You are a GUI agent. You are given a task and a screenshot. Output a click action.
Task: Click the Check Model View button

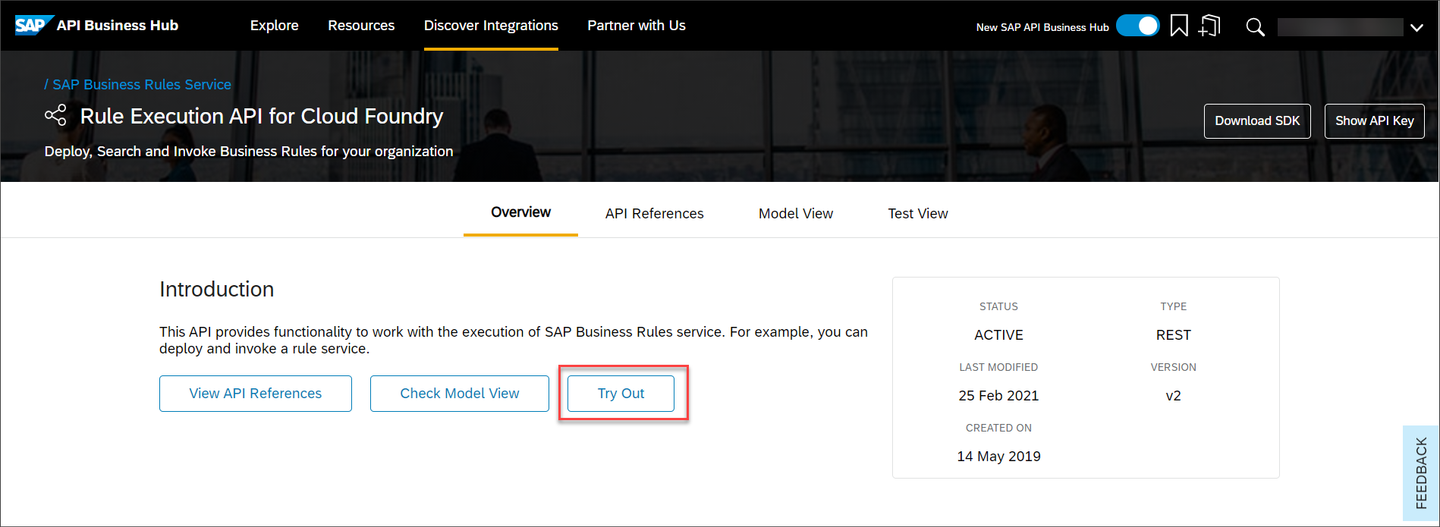pyautogui.click(x=459, y=393)
